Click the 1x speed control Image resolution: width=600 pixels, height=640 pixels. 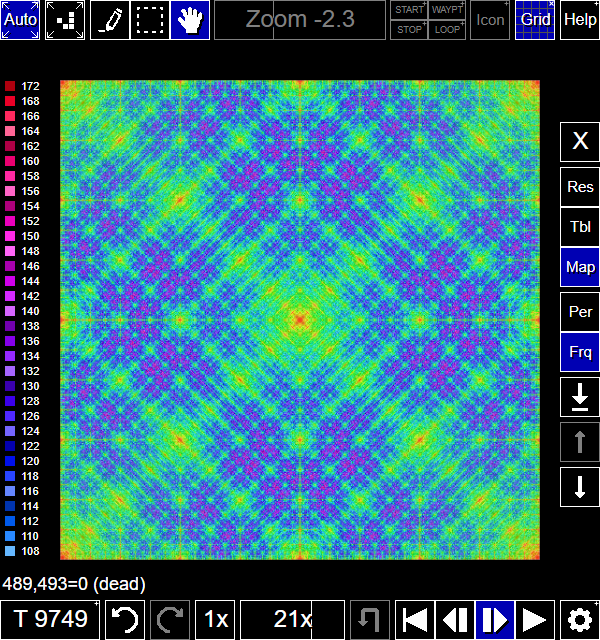tap(215, 620)
